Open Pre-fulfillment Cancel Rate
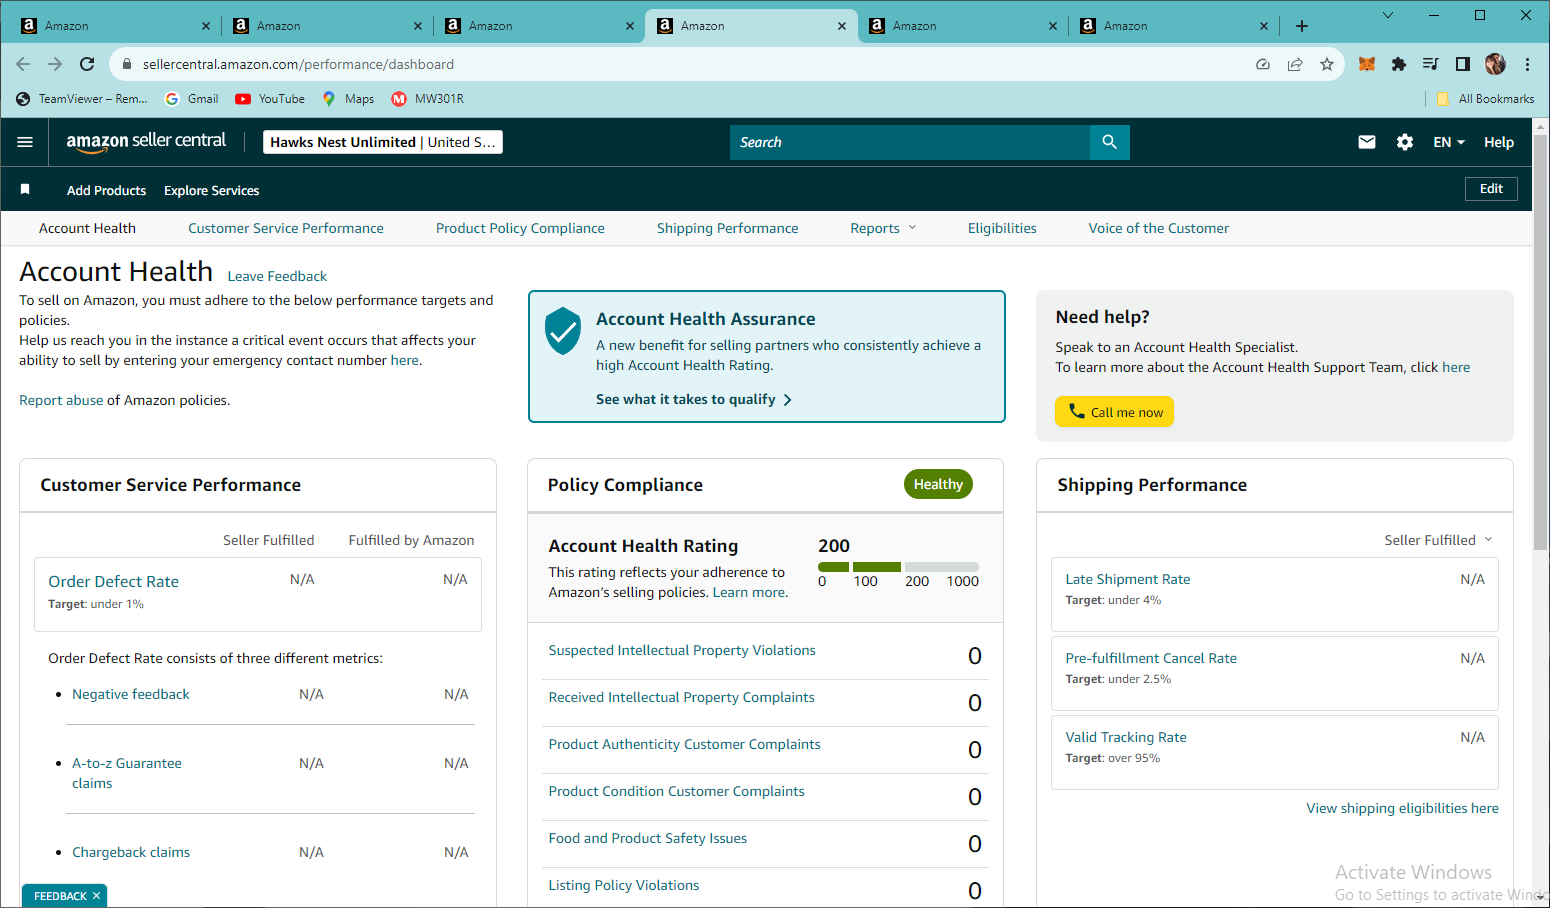The height and width of the screenshot is (908, 1550). pyautogui.click(x=1151, y=658)
